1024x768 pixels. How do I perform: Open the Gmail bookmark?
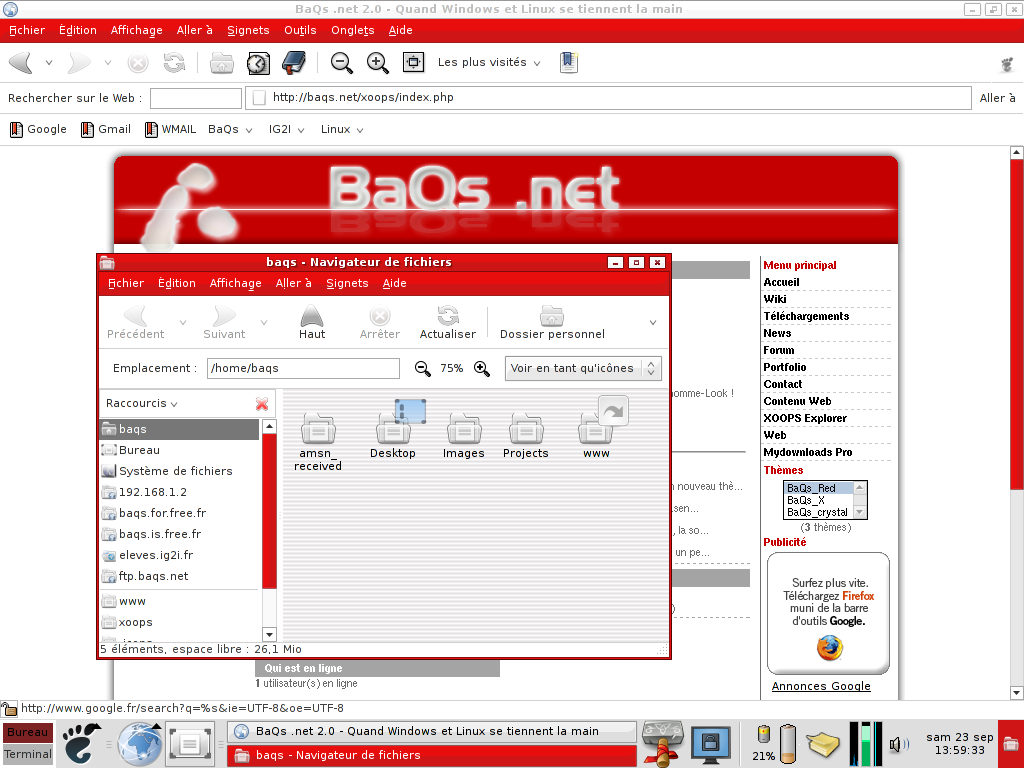click(106, 129)
